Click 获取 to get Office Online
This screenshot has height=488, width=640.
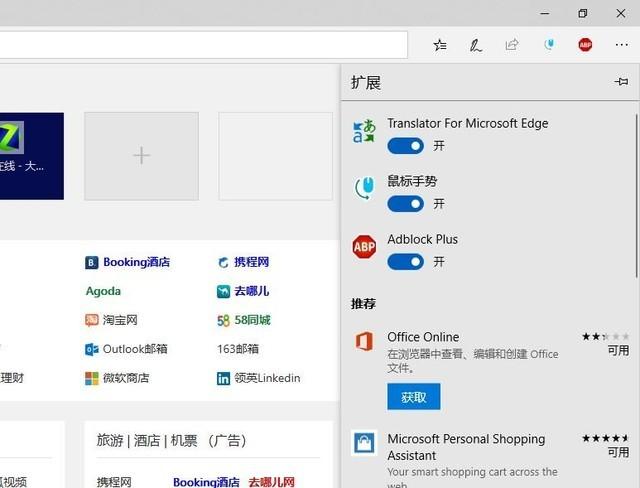[413, 397]
